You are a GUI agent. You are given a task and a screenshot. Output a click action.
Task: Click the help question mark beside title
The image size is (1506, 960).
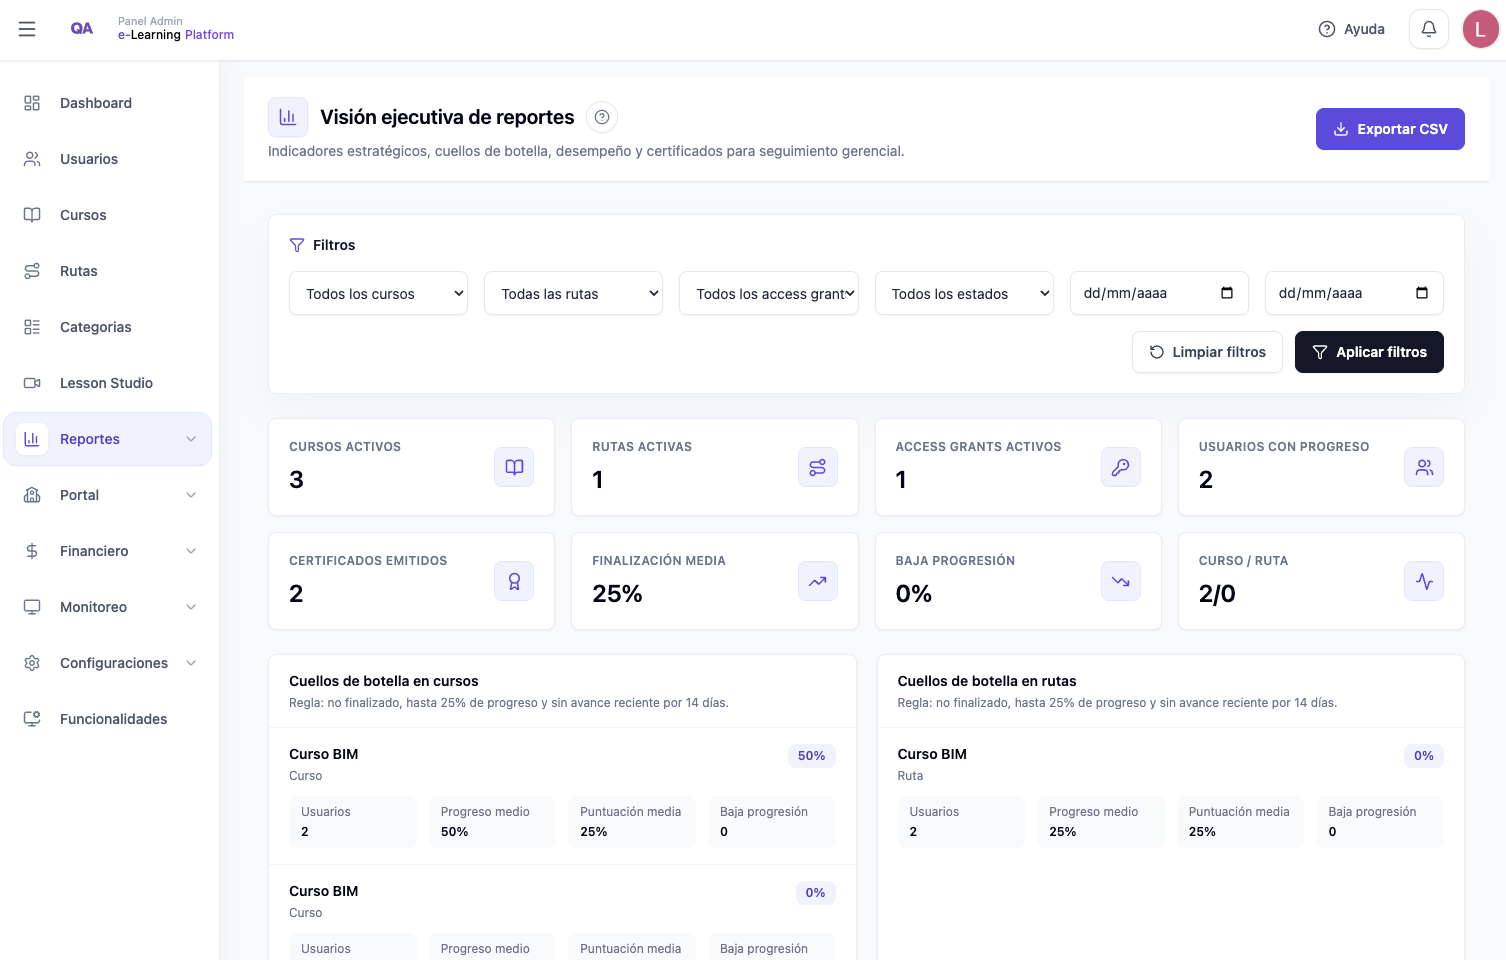(602, 117)
